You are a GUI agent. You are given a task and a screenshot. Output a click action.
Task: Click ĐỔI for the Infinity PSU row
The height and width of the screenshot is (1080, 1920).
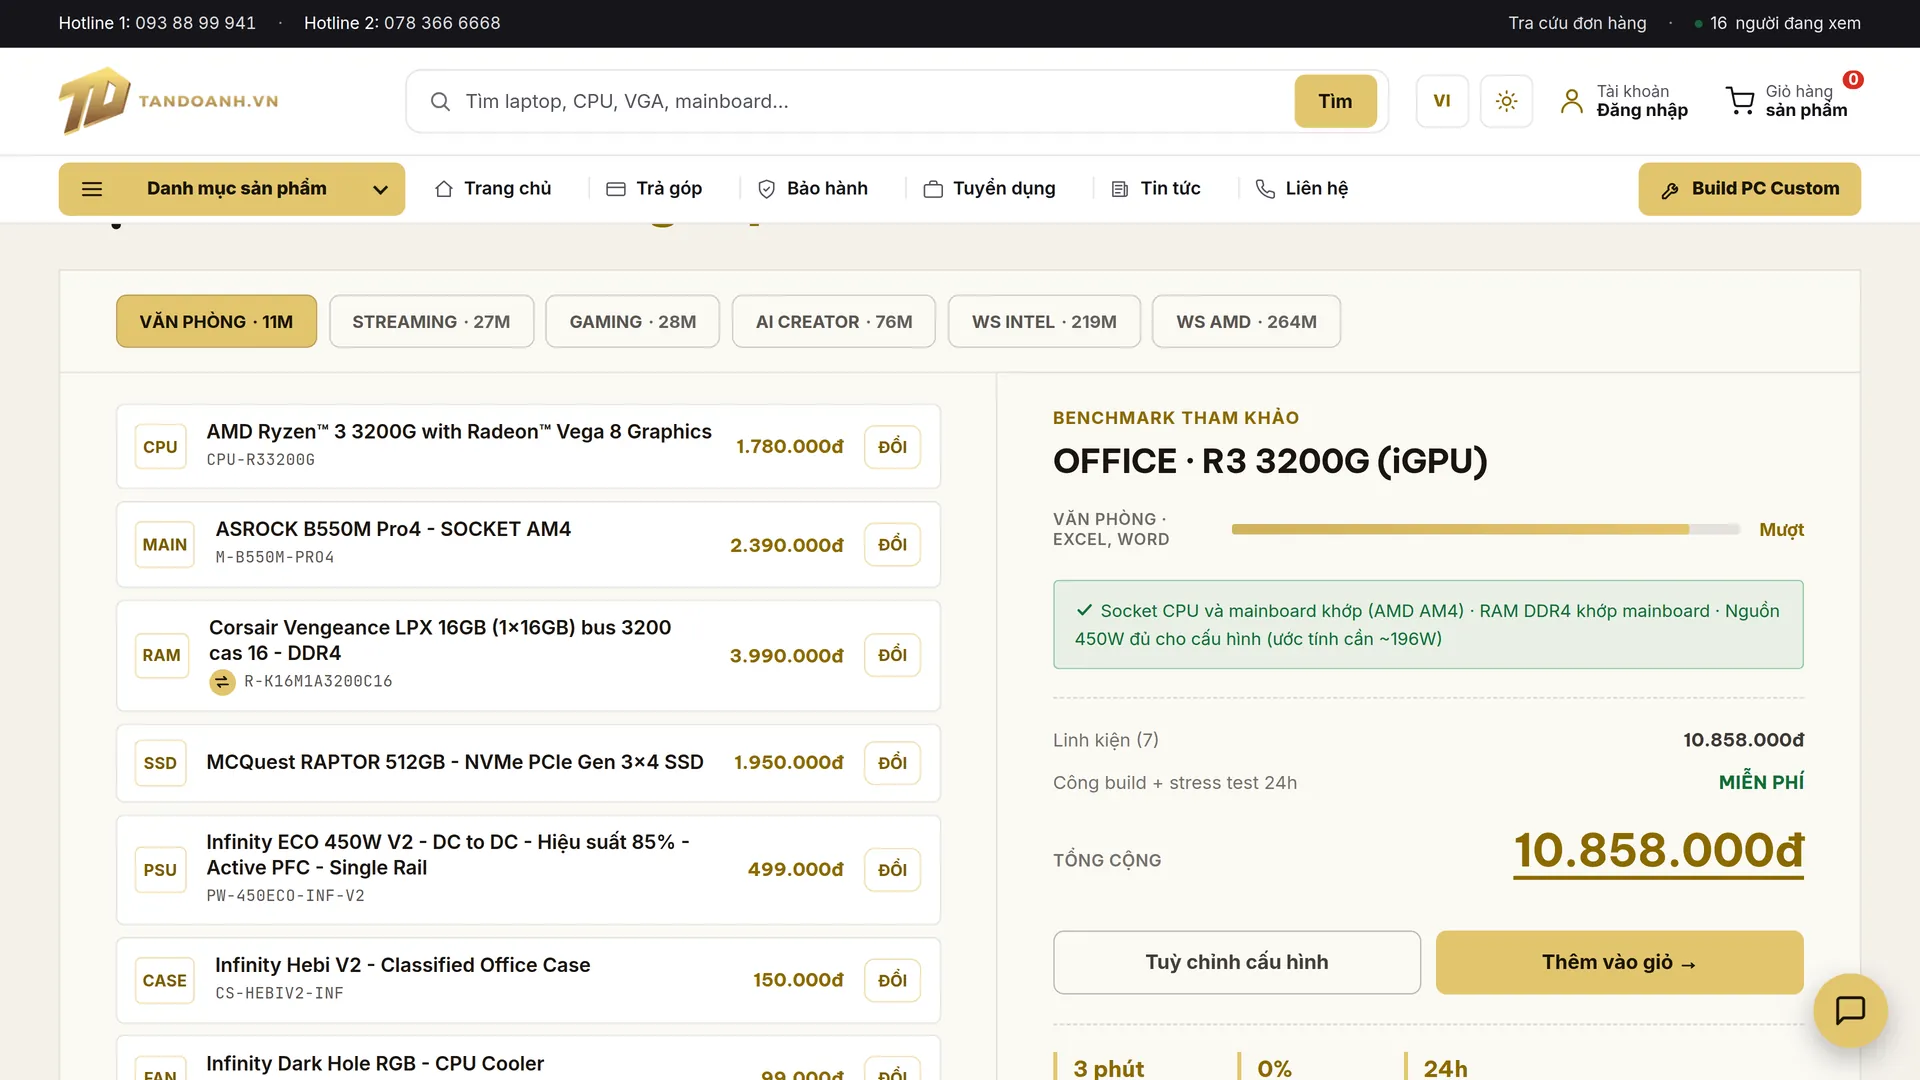point(892,870)
